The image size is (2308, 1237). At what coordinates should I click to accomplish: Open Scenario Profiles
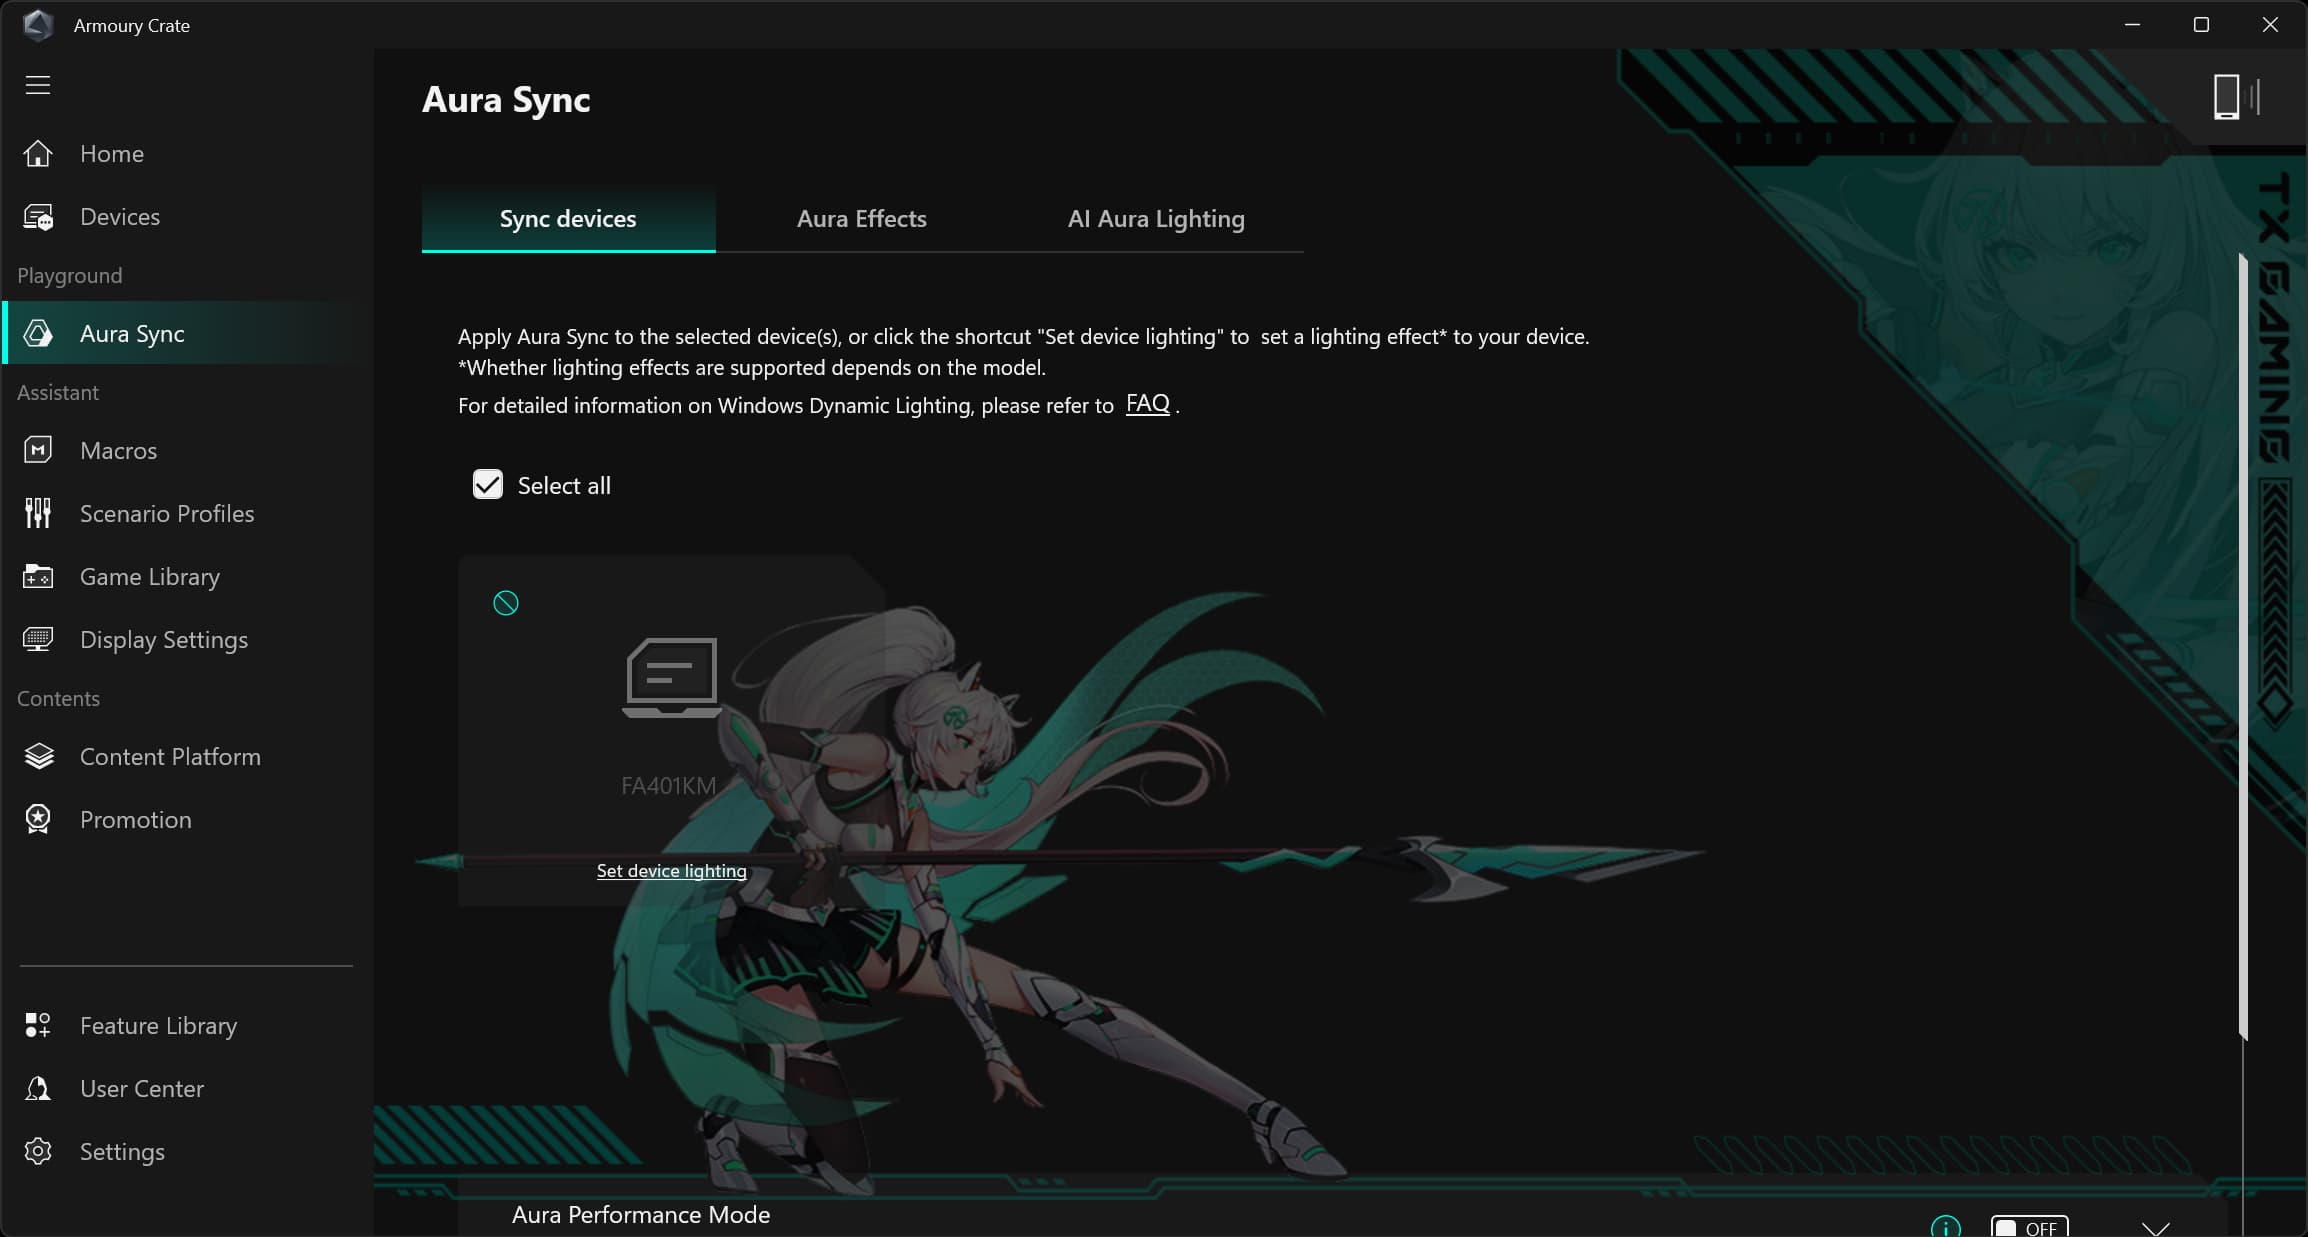point(166,514)
